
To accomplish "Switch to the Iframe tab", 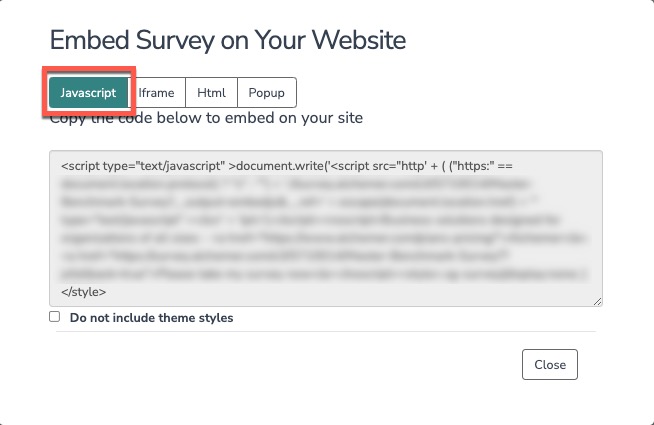I will pyautogui.click(x=157, y=93).
